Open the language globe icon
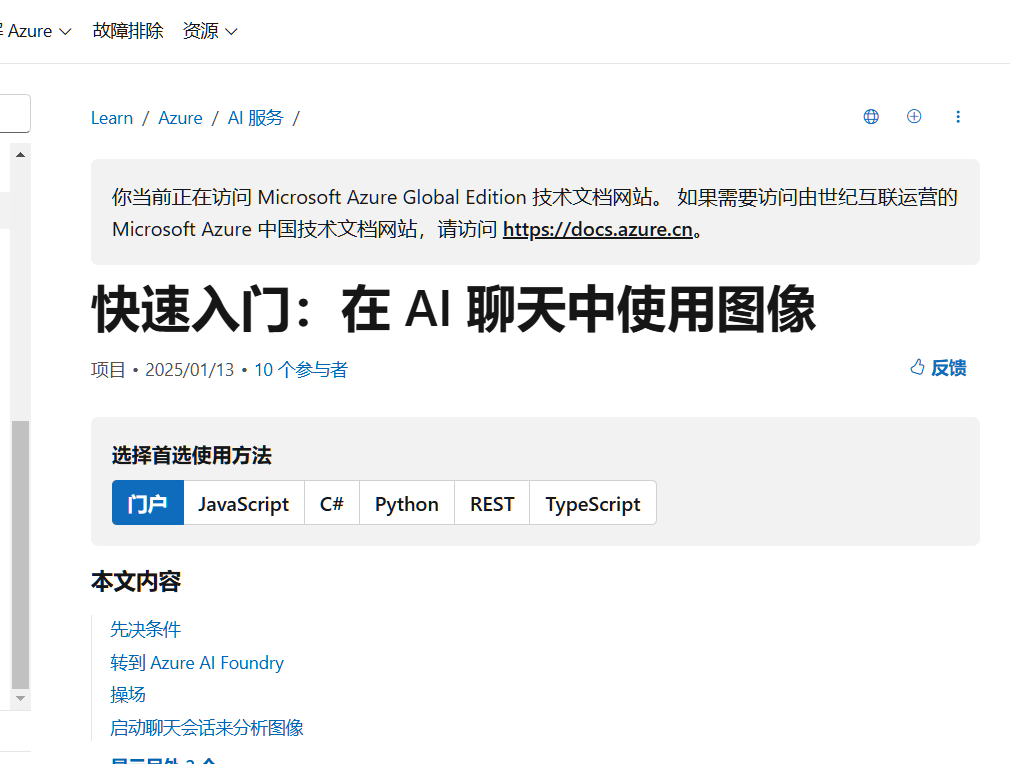 [x=871, y=117]
